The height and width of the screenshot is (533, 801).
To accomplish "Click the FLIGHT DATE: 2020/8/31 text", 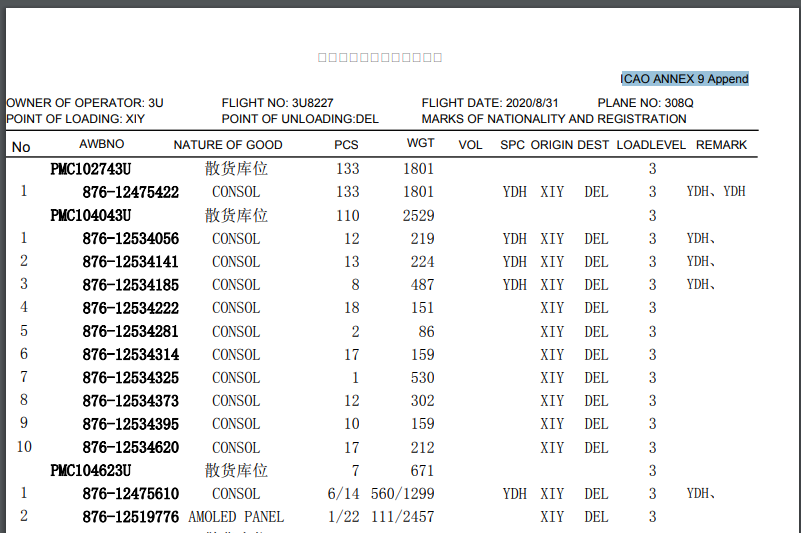I will (x=490, y=103).
